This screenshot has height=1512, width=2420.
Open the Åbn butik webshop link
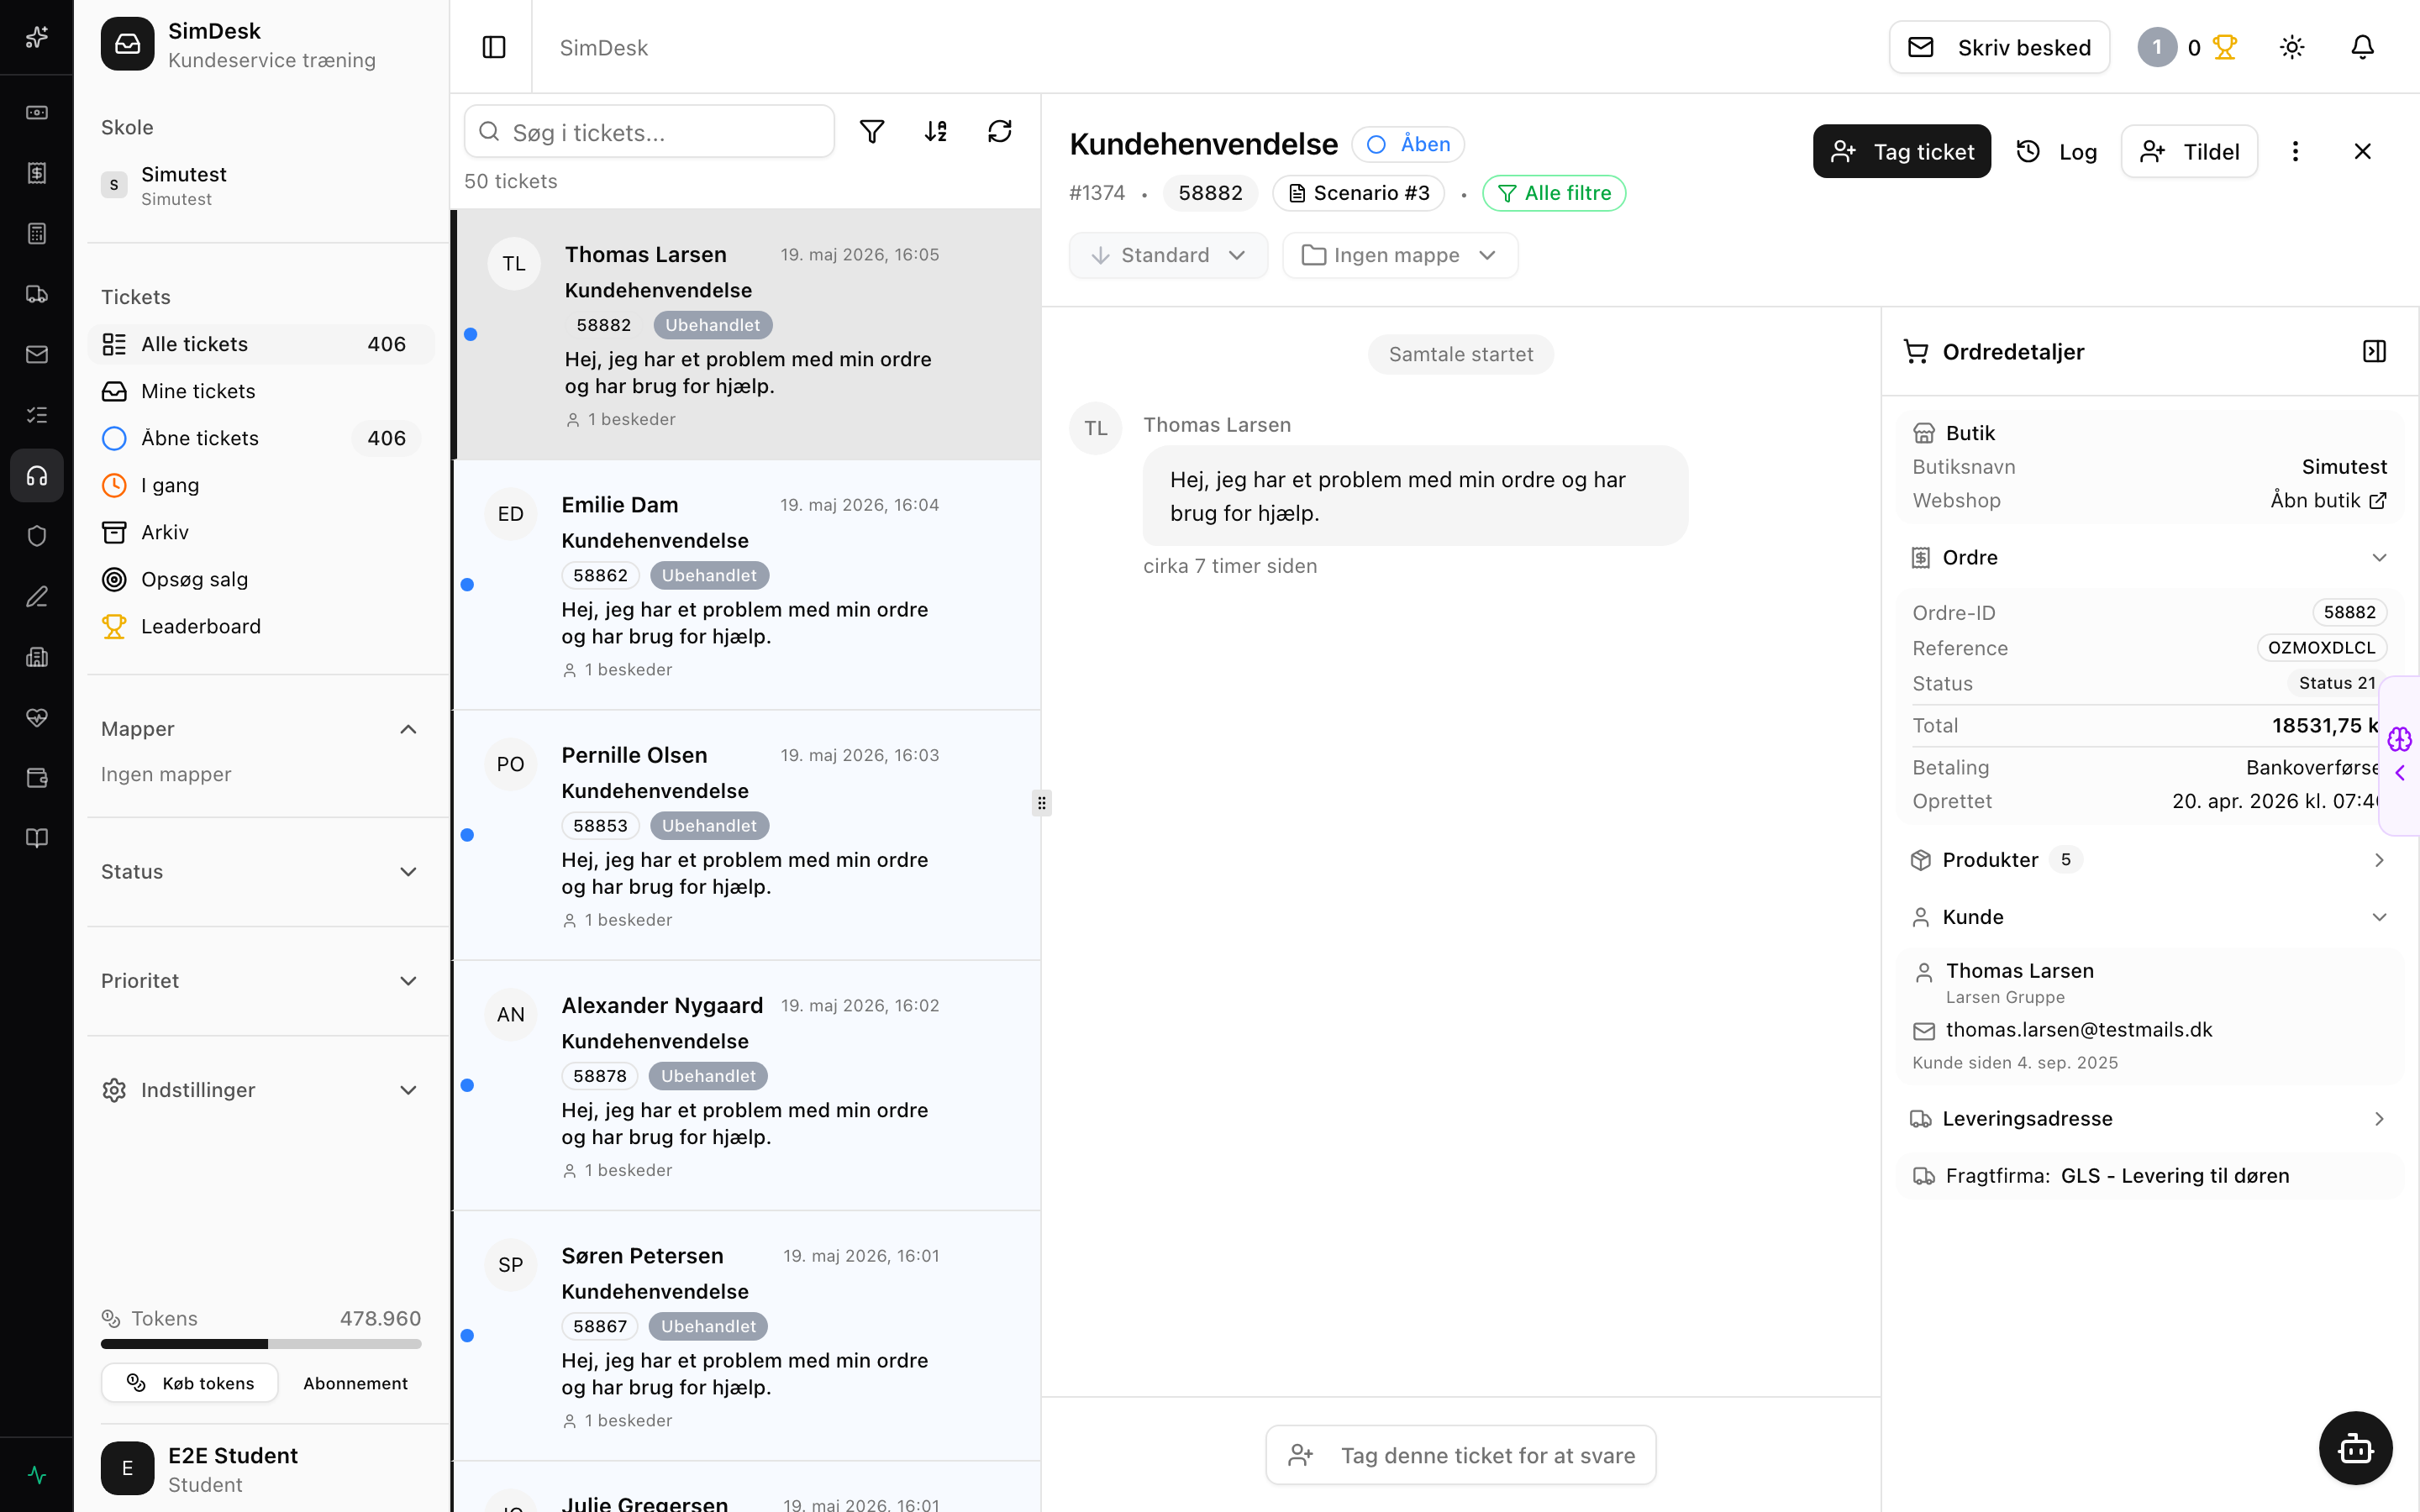2328,500
